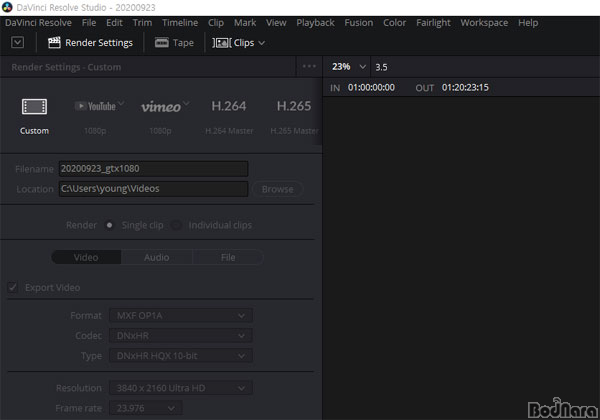Toggle the panel checkbox dropdown icon in toolbar
Viewport: 600px width, 420px height.
[x=18, y=42]
